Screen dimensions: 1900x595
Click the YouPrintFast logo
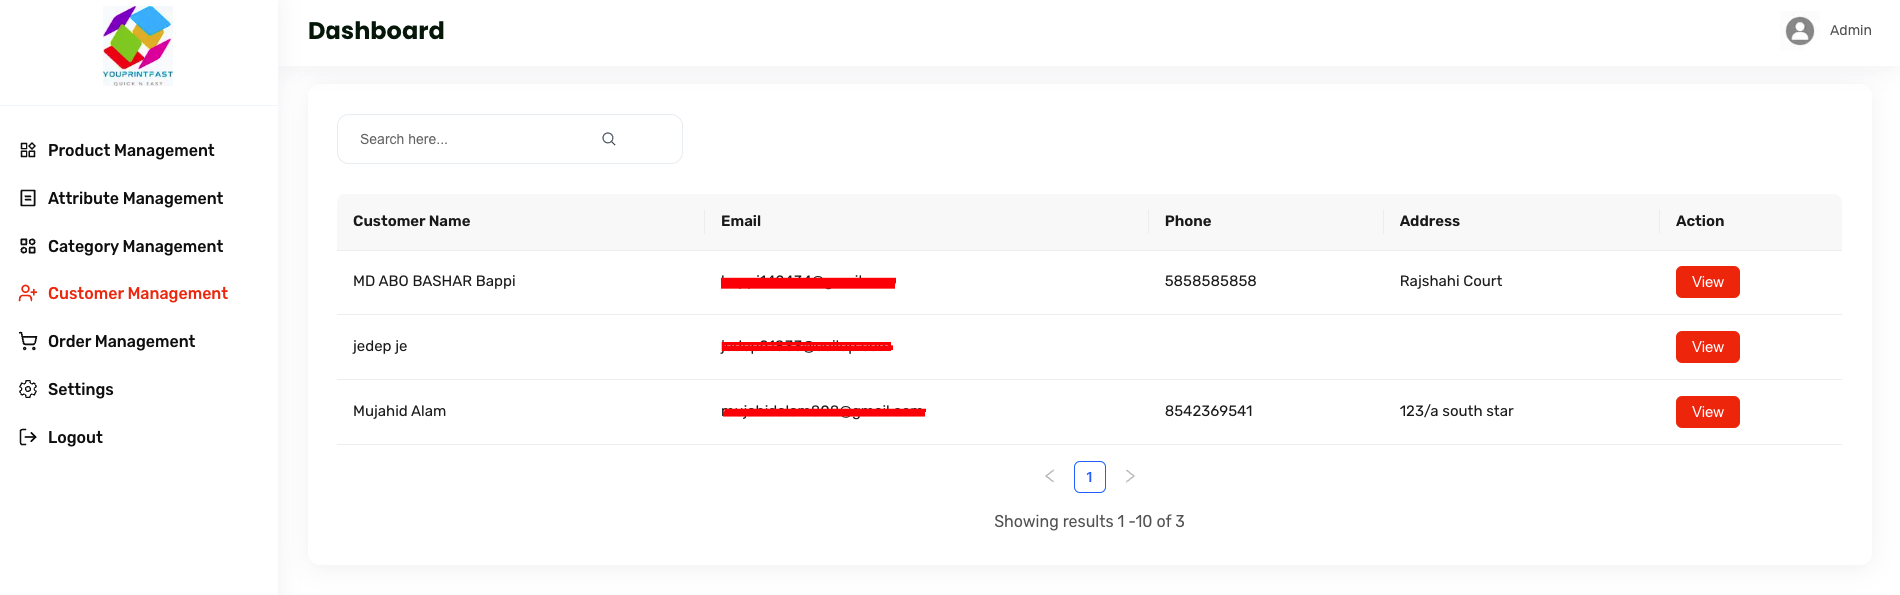coord(138,46)
